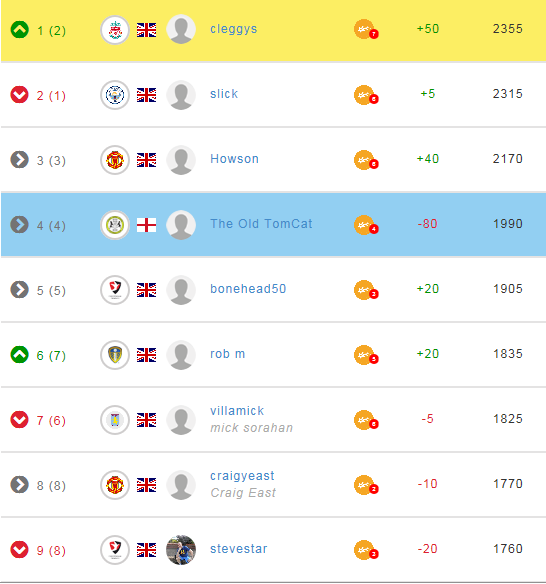Click the red down arrow next to slick
The height and width of the screenshot is (584, 546).
(x=19, y=95)
